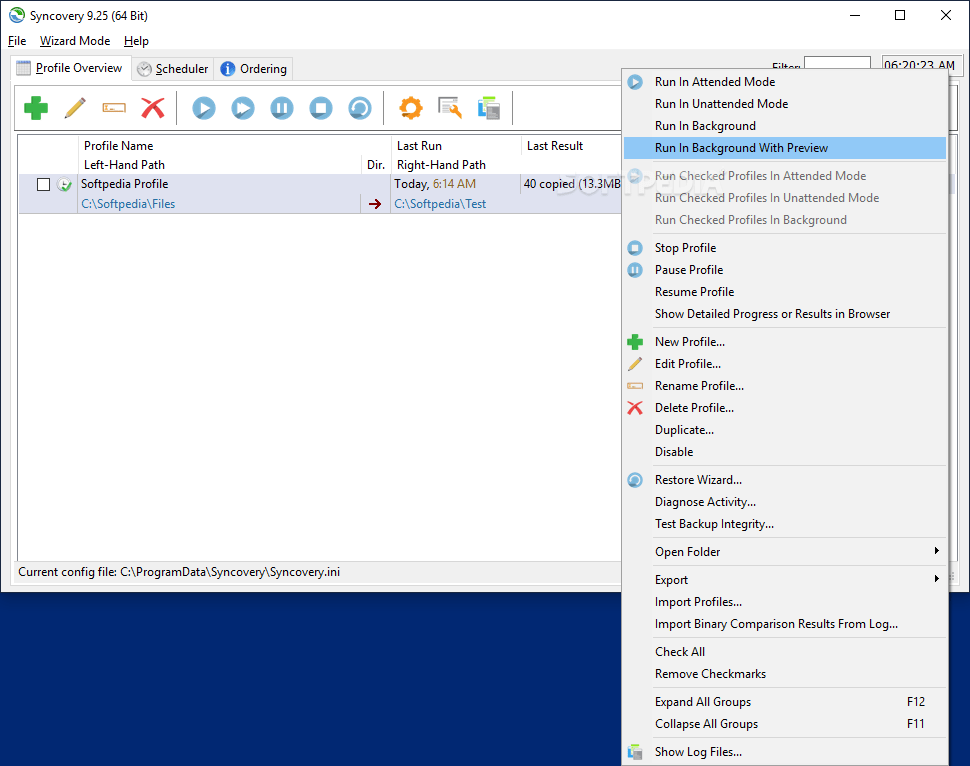Click the icon beside Restore Wizard menu entry
This screenshot has height=766, width=970.
click(x=635, y=480)
